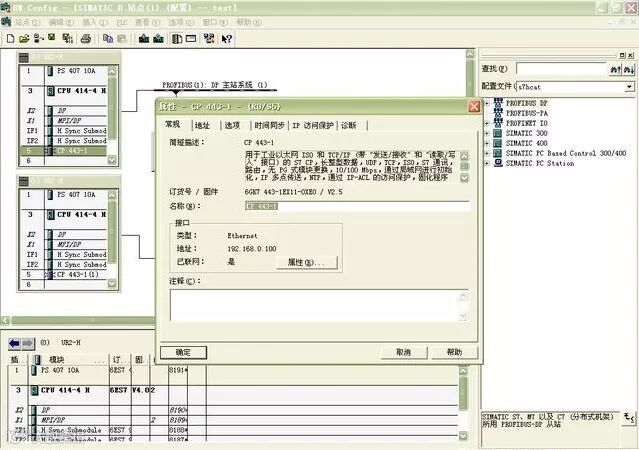Click the New station toolbar icon
The height and width of the screenshot is (450, 639).
coord(11,39)
